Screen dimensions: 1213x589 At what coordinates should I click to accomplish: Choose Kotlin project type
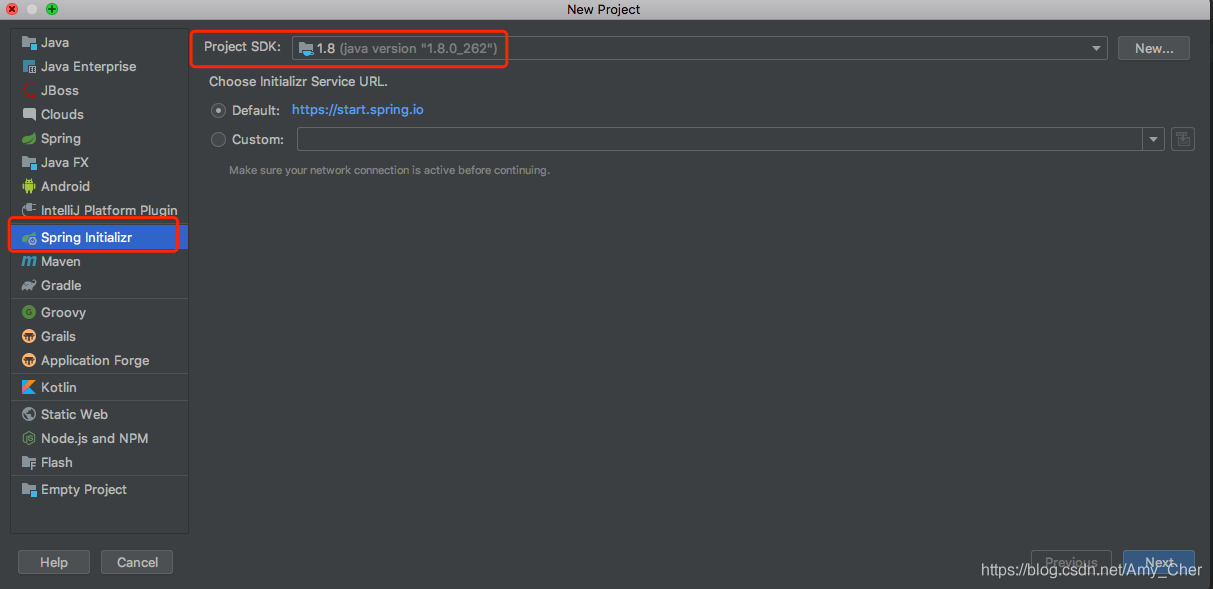pos(100,388)
